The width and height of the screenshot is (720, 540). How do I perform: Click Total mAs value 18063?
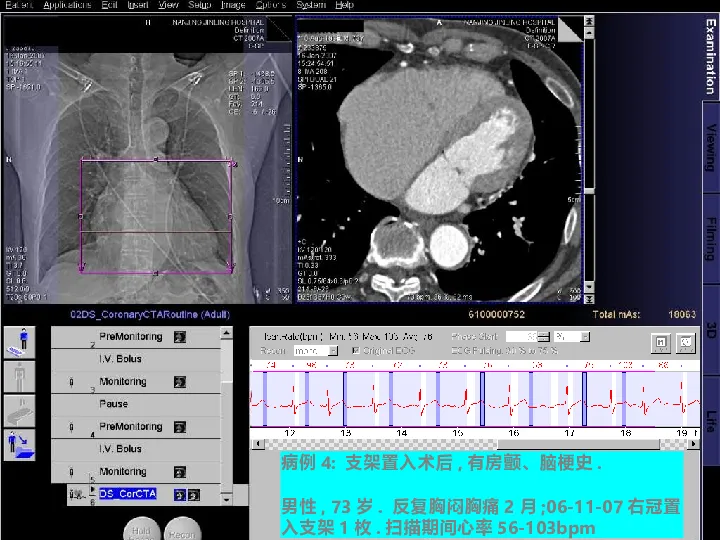pyautogui.click(x=682, y=315)
